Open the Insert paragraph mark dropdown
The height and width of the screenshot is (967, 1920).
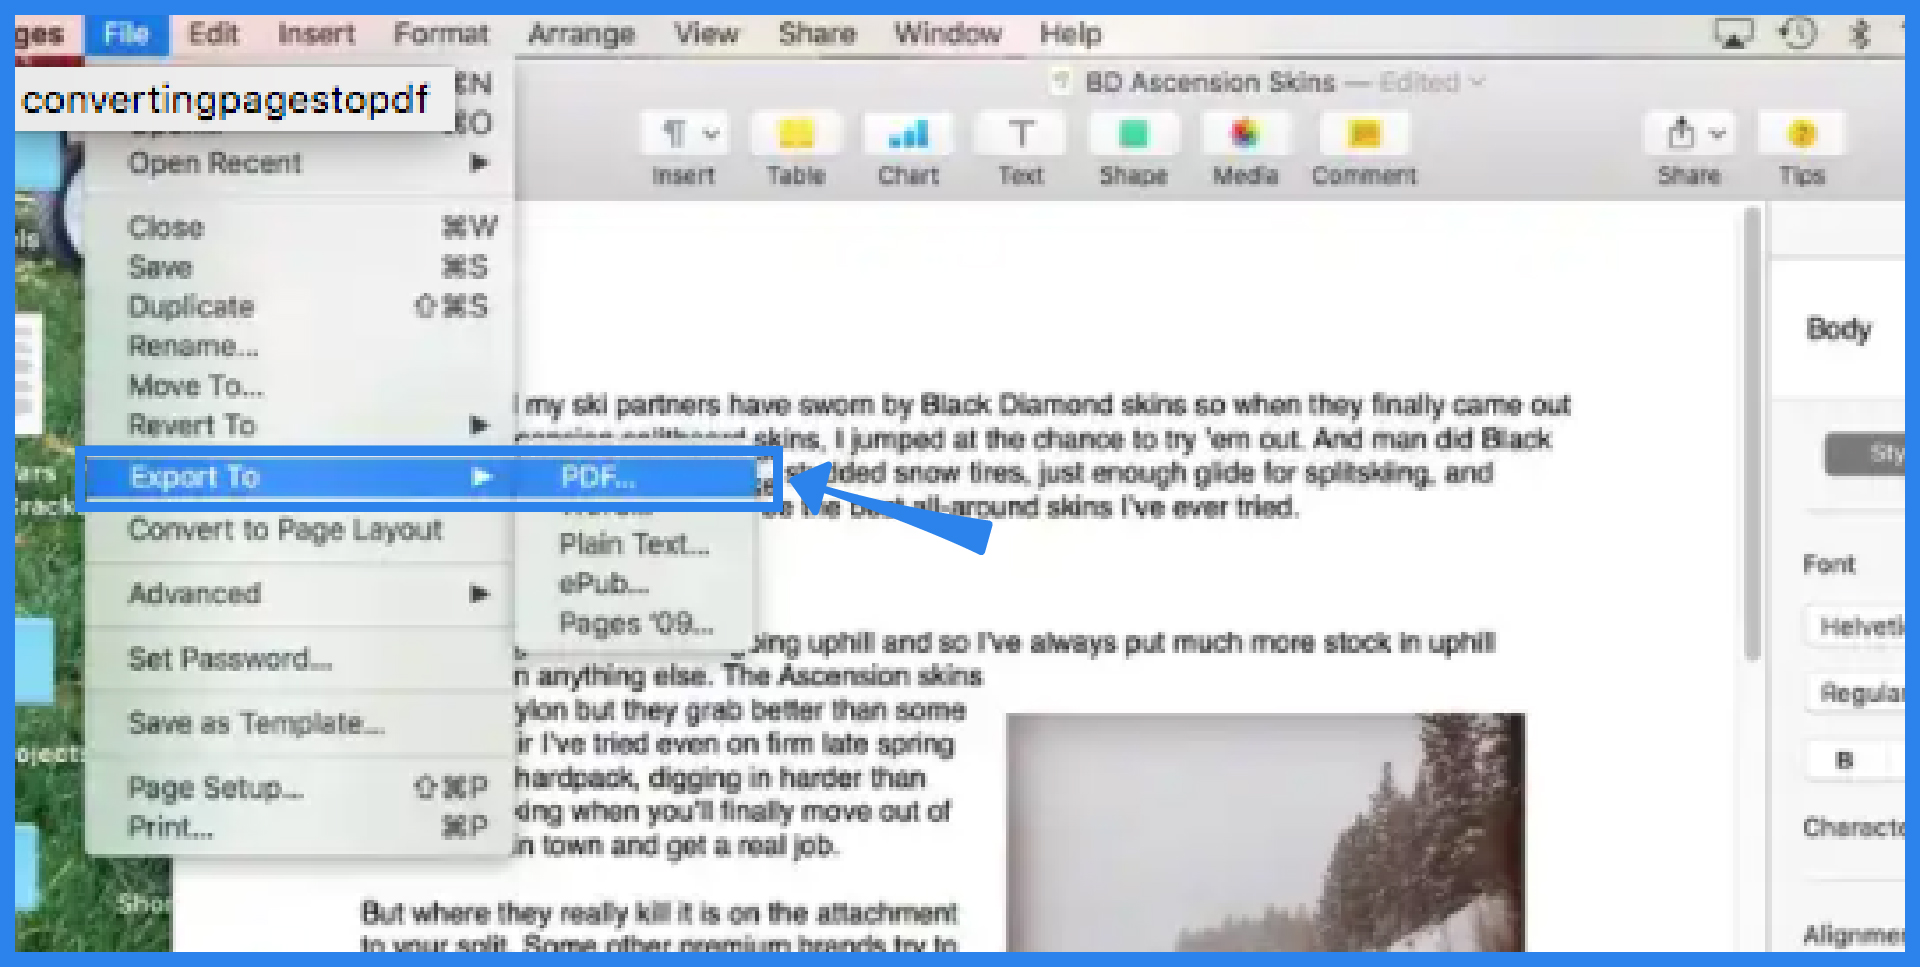click(x=686, y=133)
